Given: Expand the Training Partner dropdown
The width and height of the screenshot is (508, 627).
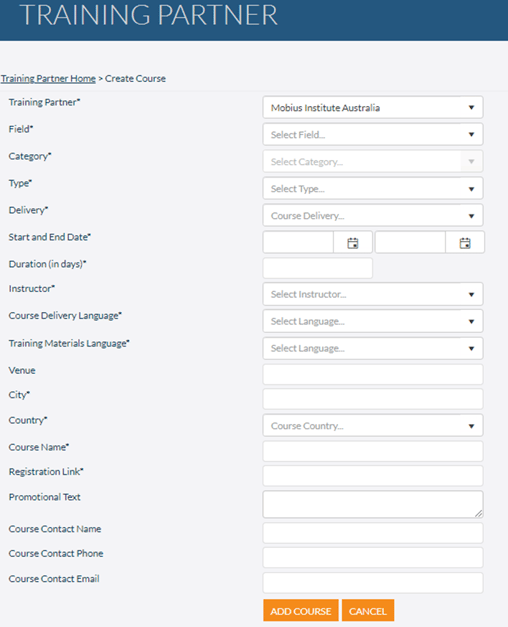Looking at the screenshot, I should pos(373,107).
